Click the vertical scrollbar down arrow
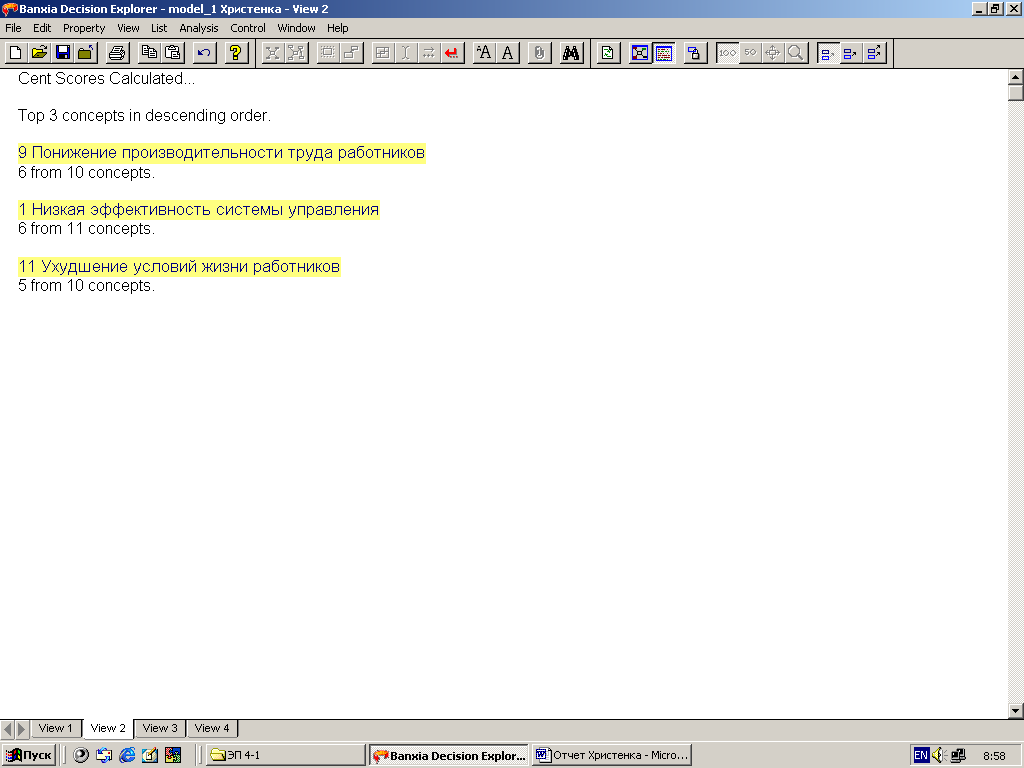Image resolution: width=1024 pixels, height=768 pixels. [x=1016, y=711]
